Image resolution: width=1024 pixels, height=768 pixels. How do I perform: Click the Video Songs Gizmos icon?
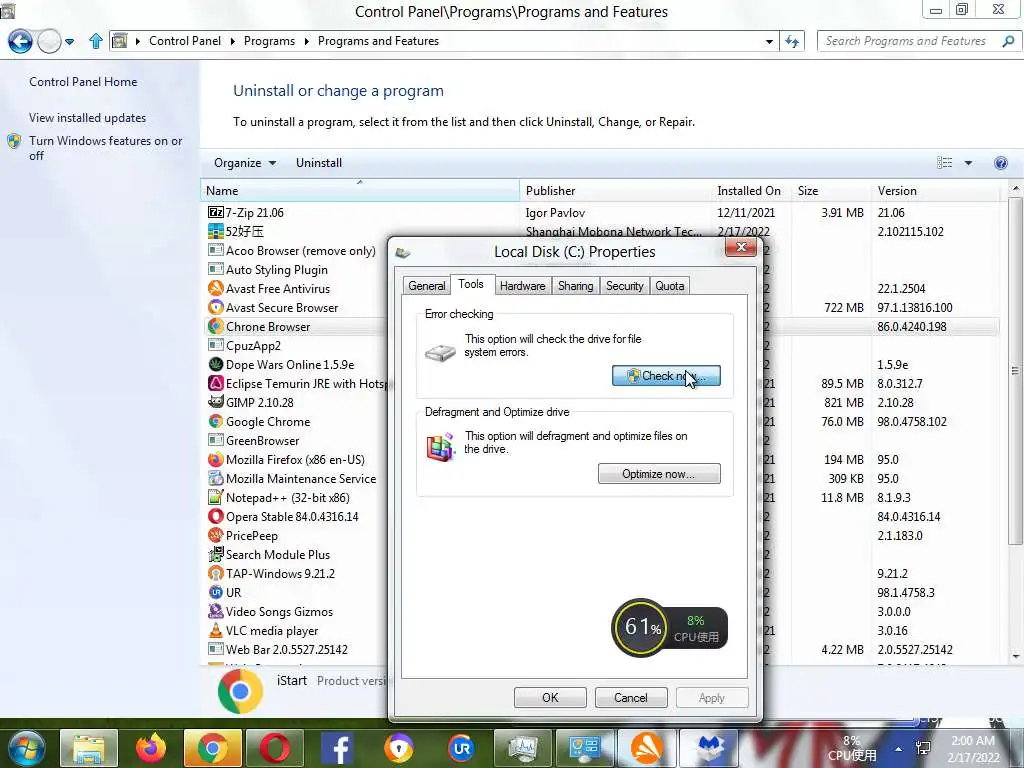click(x=215, y=611)
